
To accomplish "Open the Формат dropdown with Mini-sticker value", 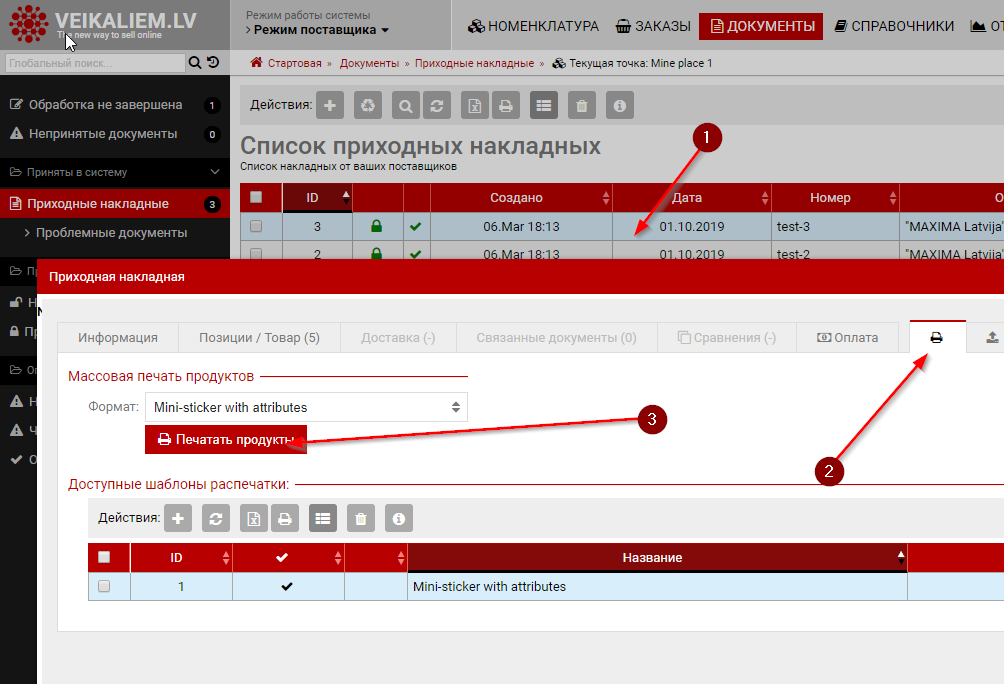I will (306, 407).
